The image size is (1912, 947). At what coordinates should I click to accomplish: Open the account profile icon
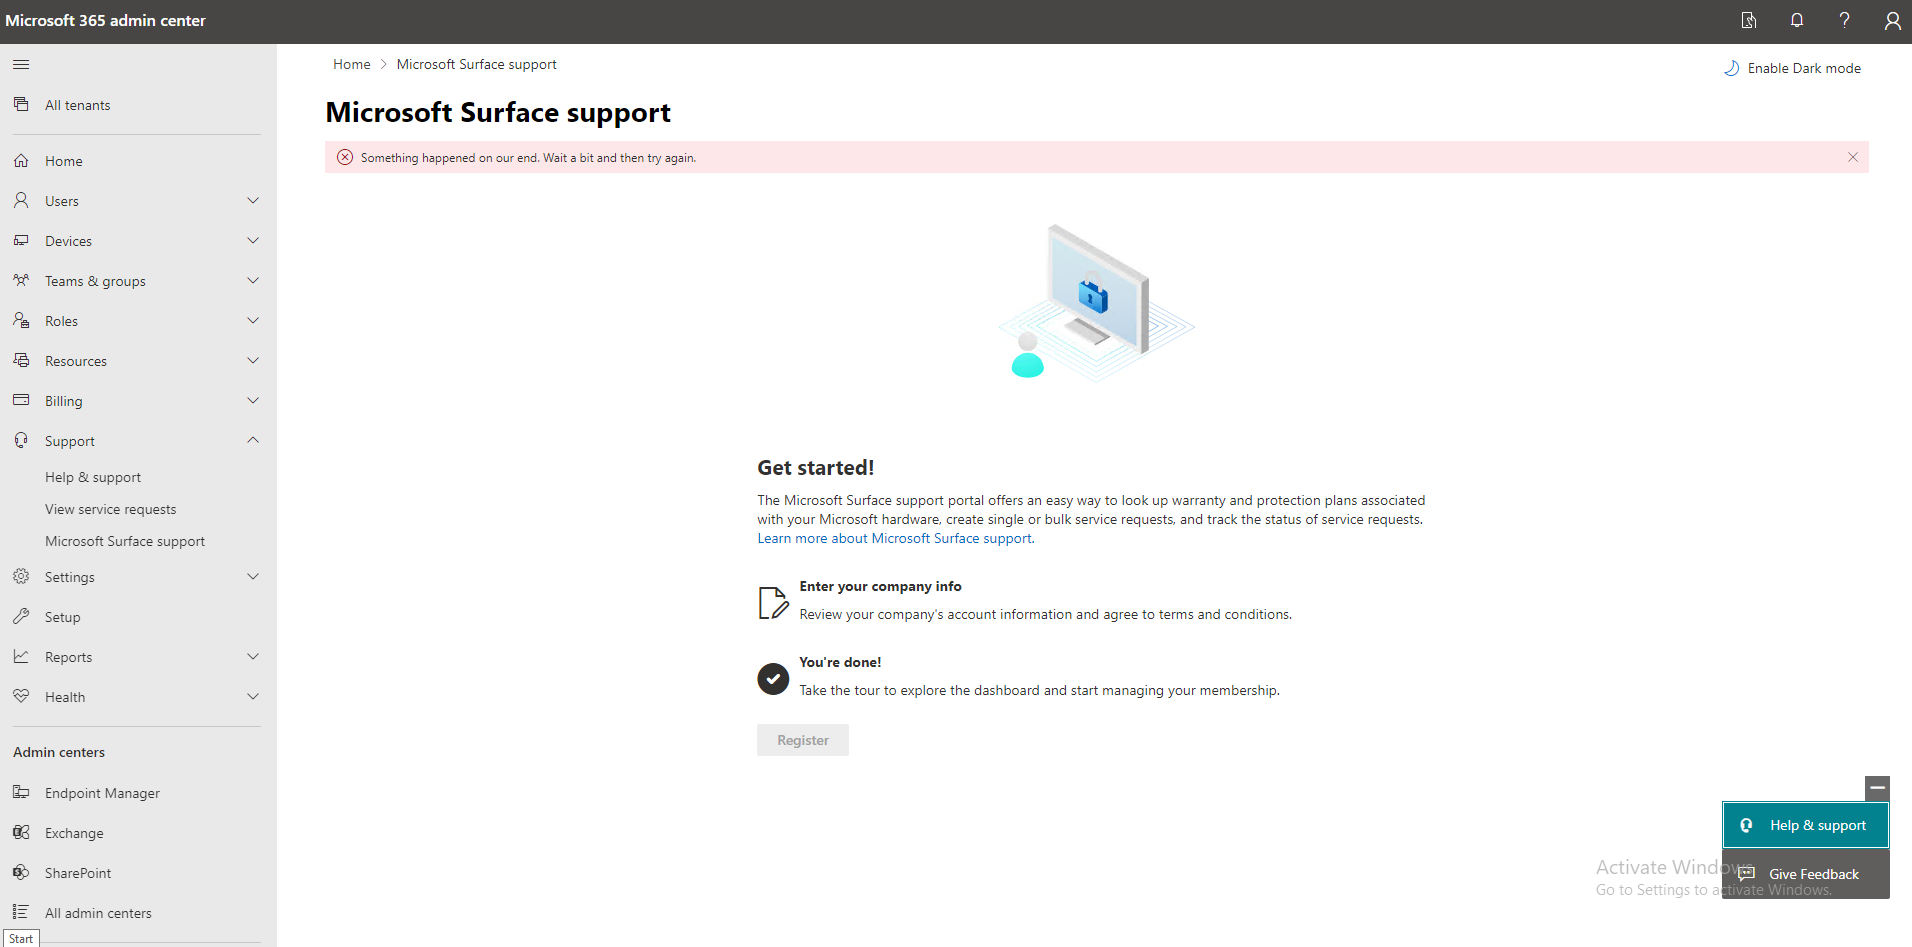tap(1892, 20)
